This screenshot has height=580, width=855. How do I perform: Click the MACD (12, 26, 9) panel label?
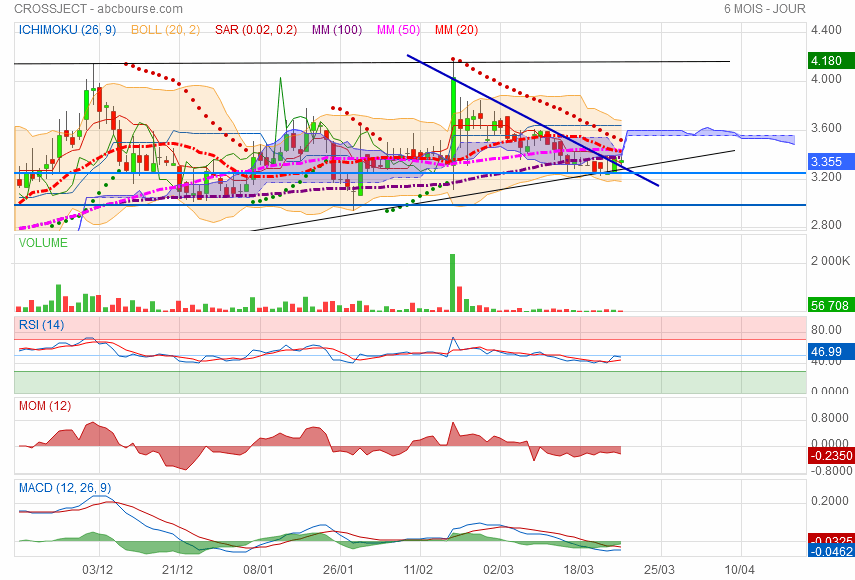click(x=65, y=488)
